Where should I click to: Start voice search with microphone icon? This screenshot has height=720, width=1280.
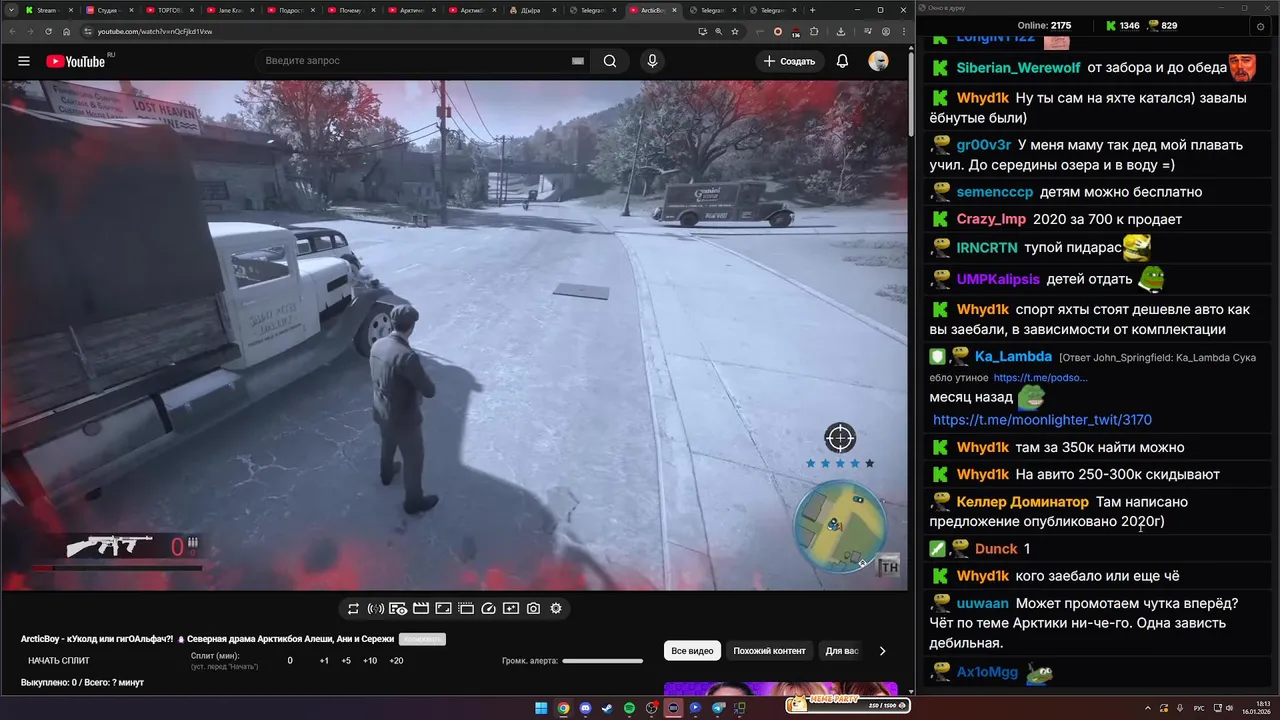point(652,61)
